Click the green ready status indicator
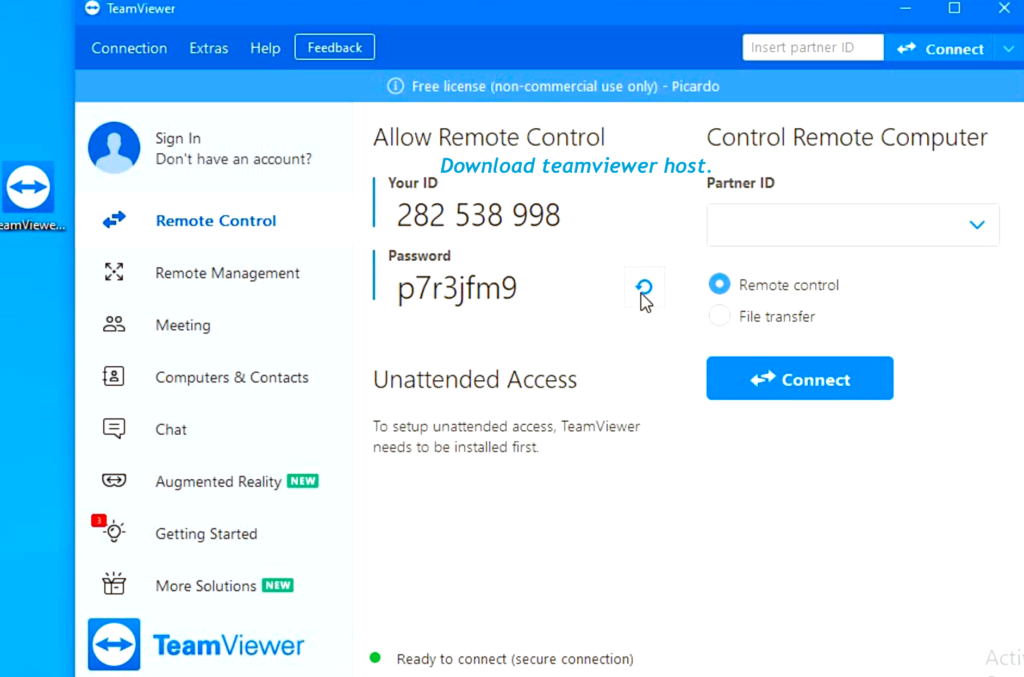The image size is (1024, 677). pos(375,658)
